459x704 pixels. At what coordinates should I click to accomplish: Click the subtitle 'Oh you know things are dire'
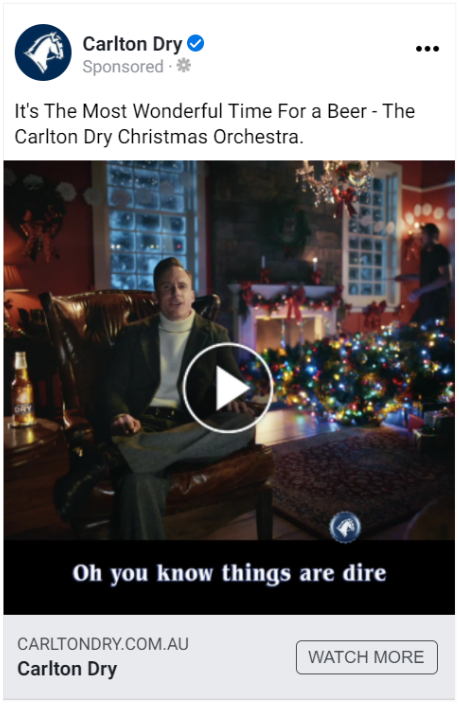230,574
